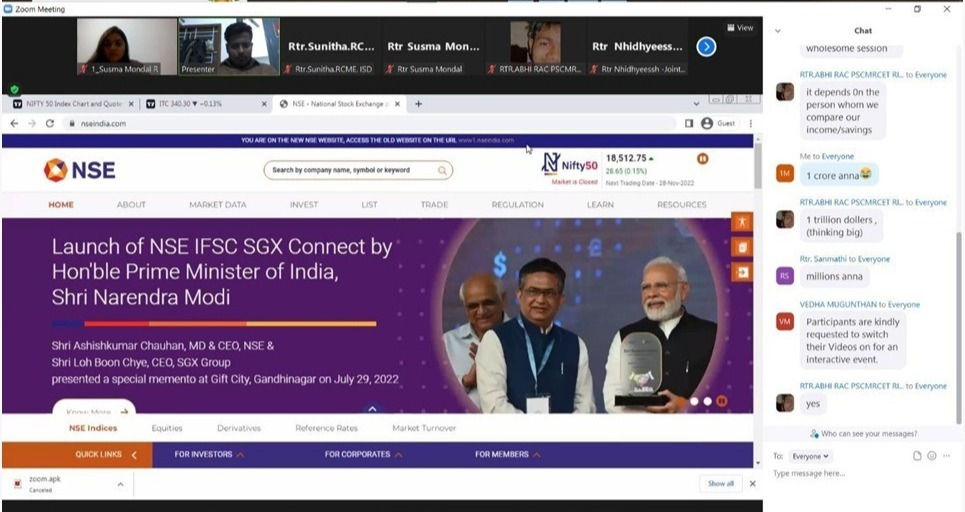Click the accessibility icon on right edge
The height and width of the screenshot is (512, 965).
[x=742, y=222]
